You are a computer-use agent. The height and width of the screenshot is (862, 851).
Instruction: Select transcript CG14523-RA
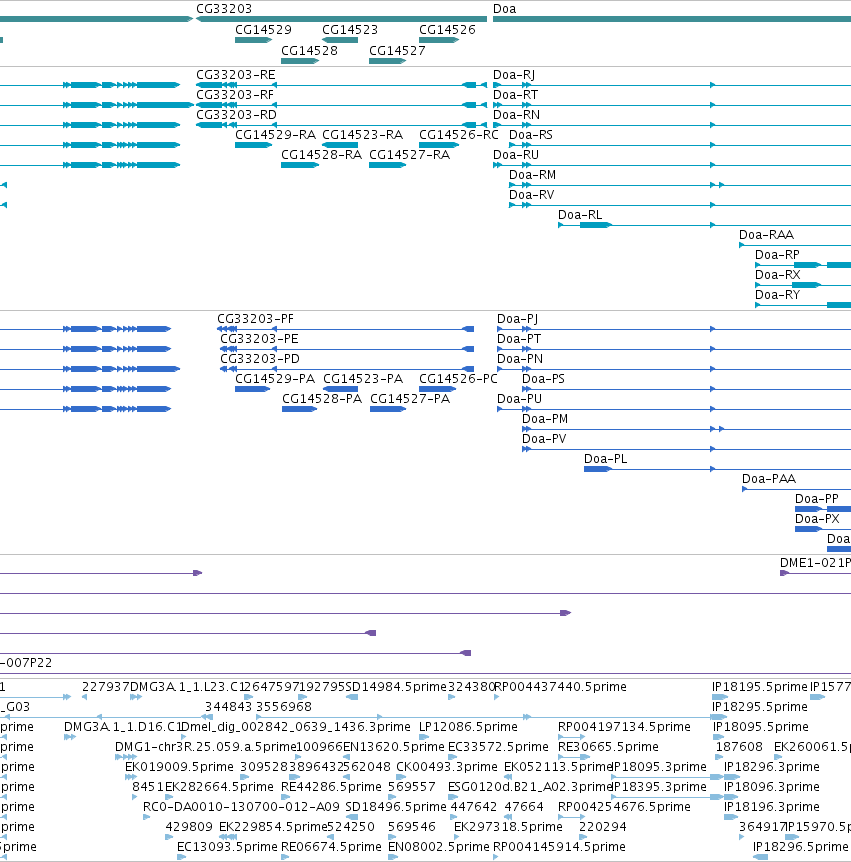[362, 135]
